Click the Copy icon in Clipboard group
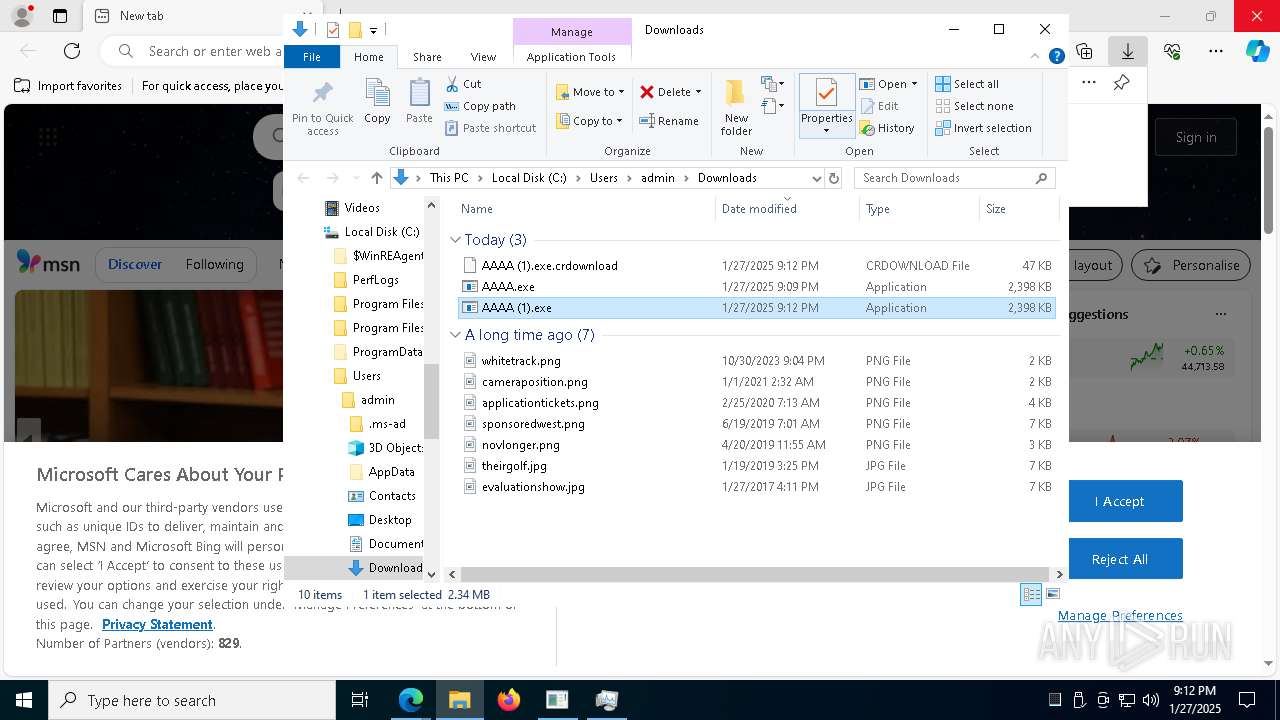 tap(377, 101)
